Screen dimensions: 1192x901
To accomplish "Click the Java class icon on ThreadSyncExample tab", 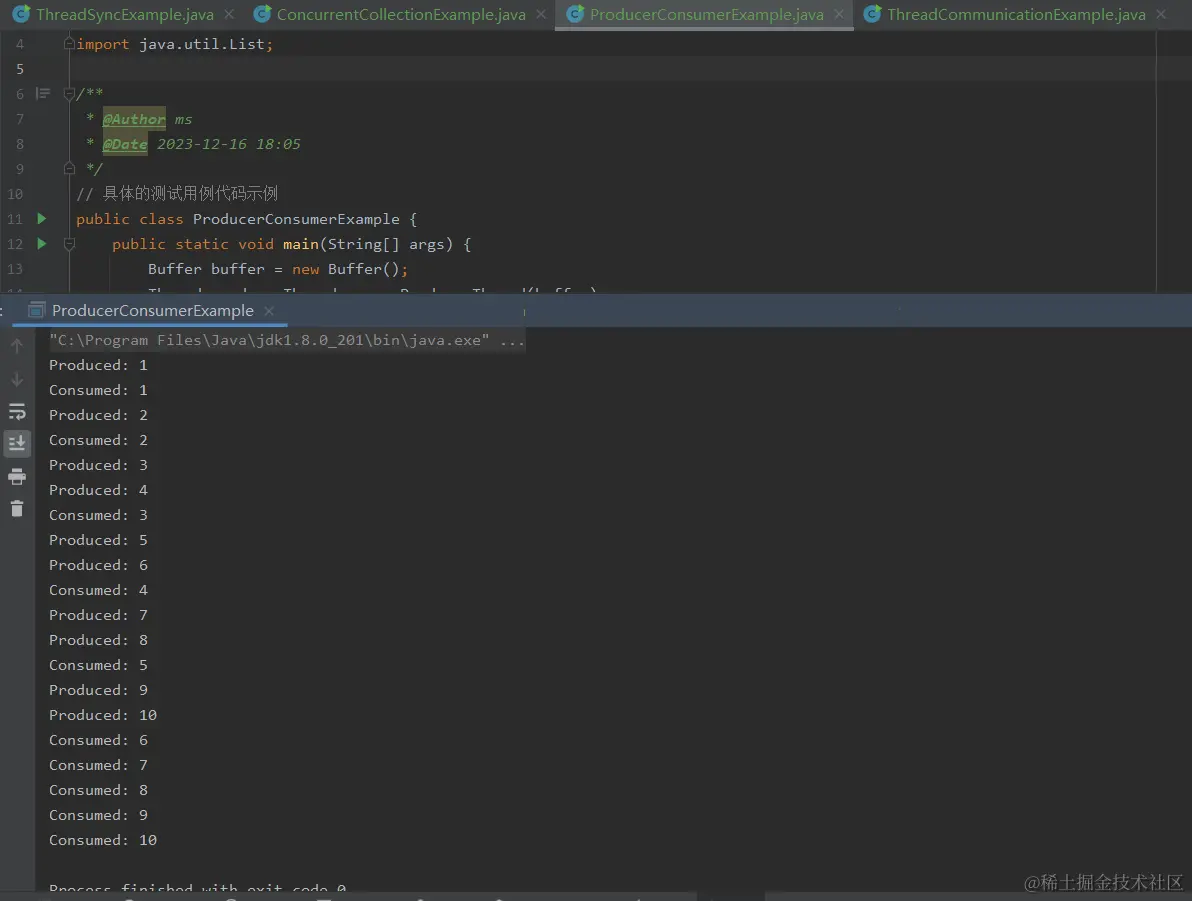I will (21, 14).
